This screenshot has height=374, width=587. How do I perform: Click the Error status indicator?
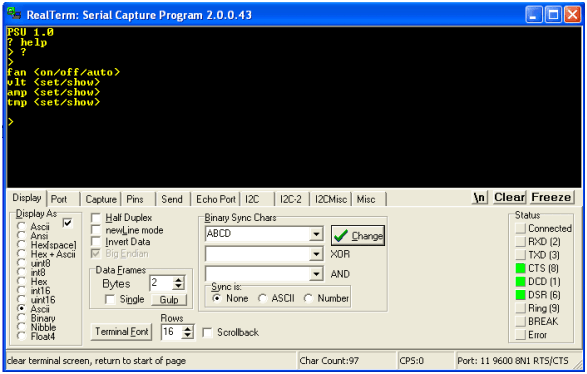[520, 335]
